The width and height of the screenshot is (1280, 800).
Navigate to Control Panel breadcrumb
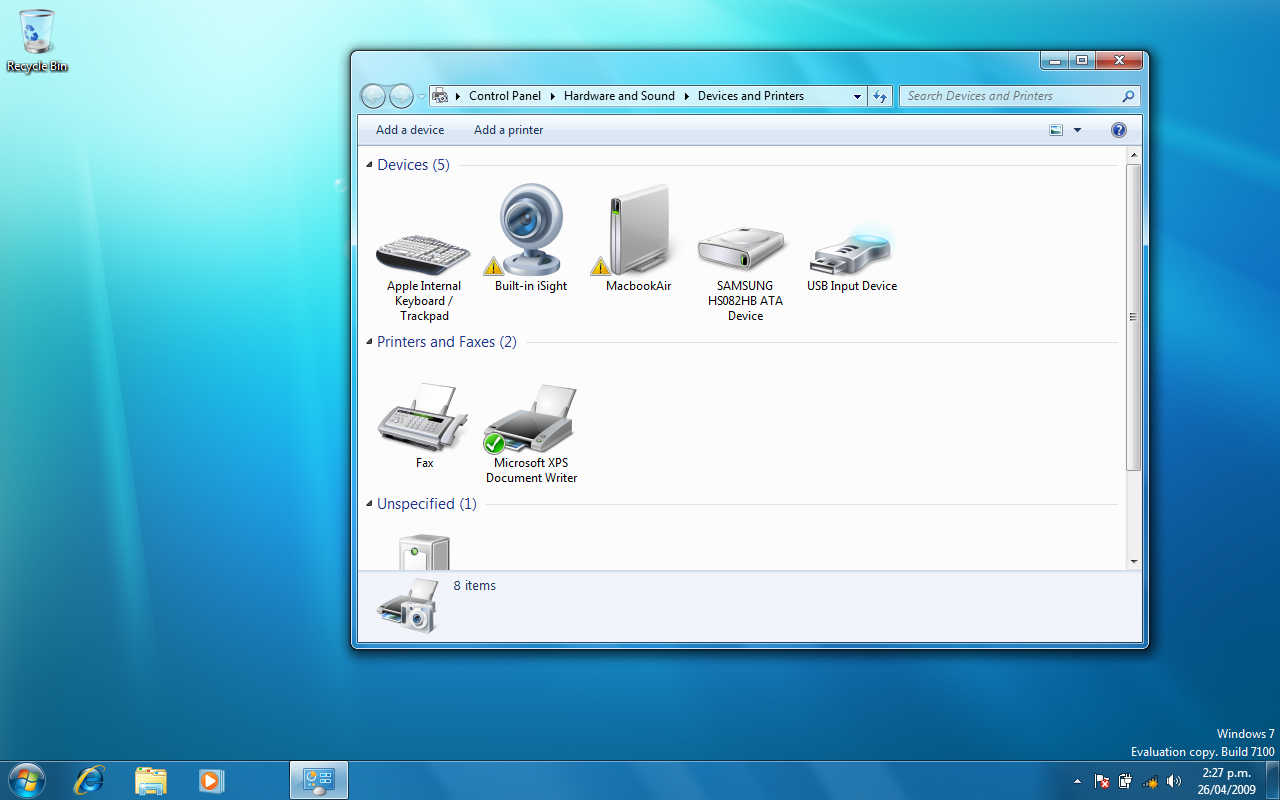[x=505, y=96]
